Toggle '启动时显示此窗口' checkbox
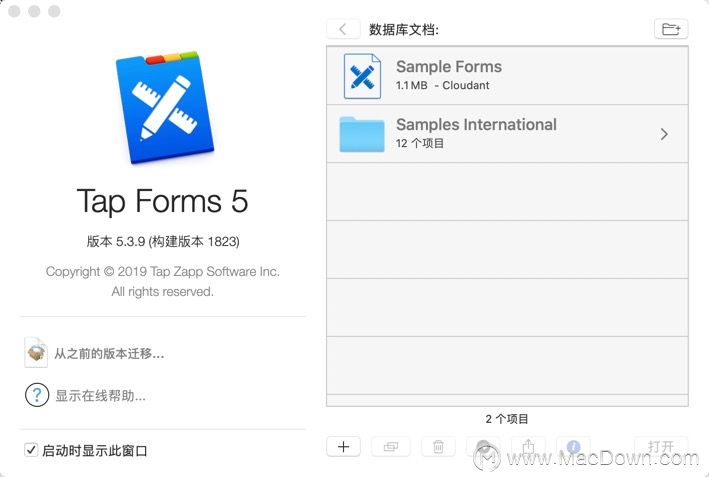 click(x=31, y=450)
